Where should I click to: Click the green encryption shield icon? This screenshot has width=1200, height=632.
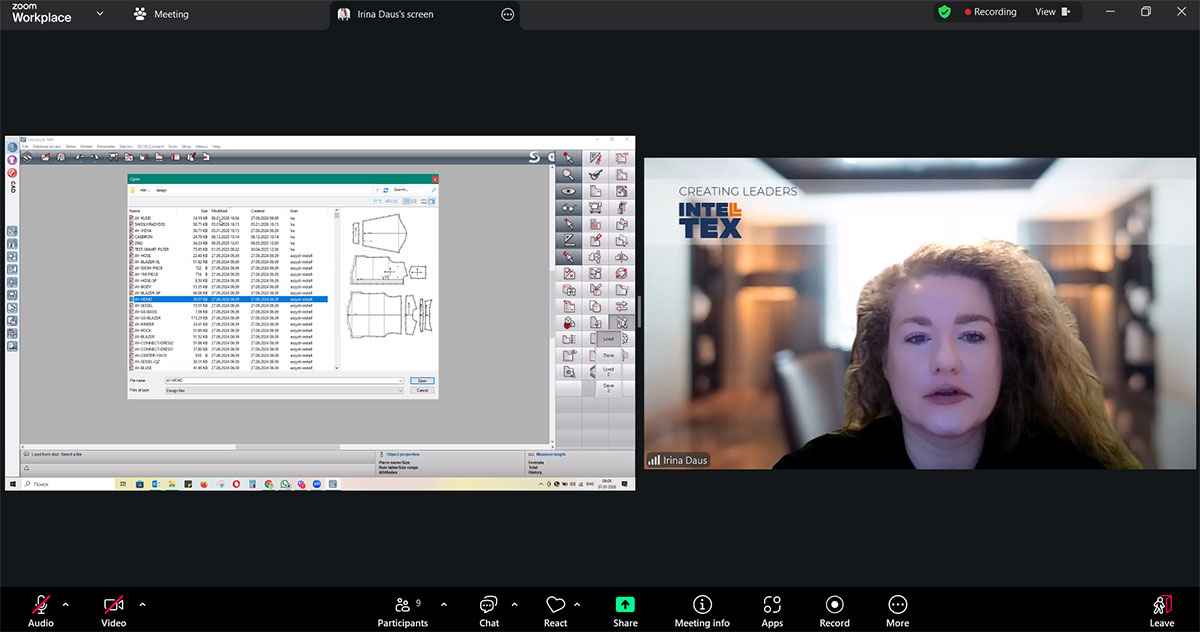click(944, 12)
